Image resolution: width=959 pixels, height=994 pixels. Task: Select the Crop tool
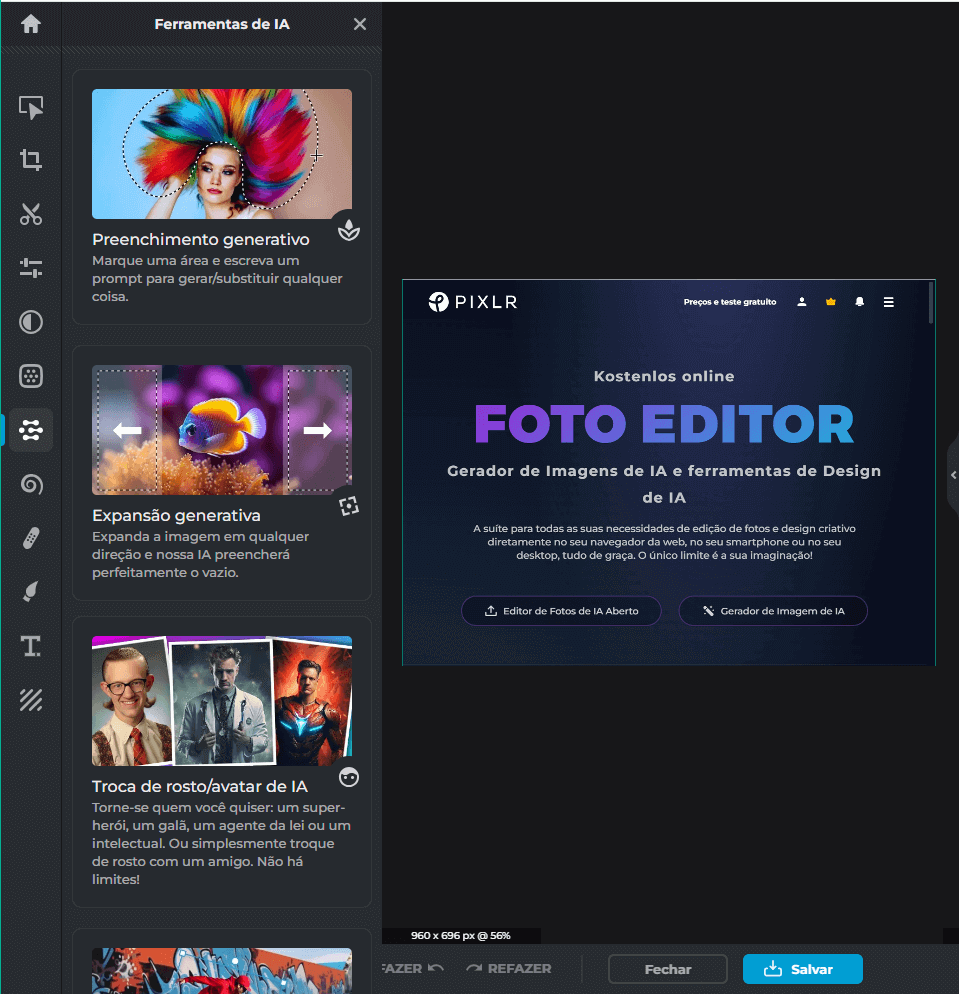30,160
